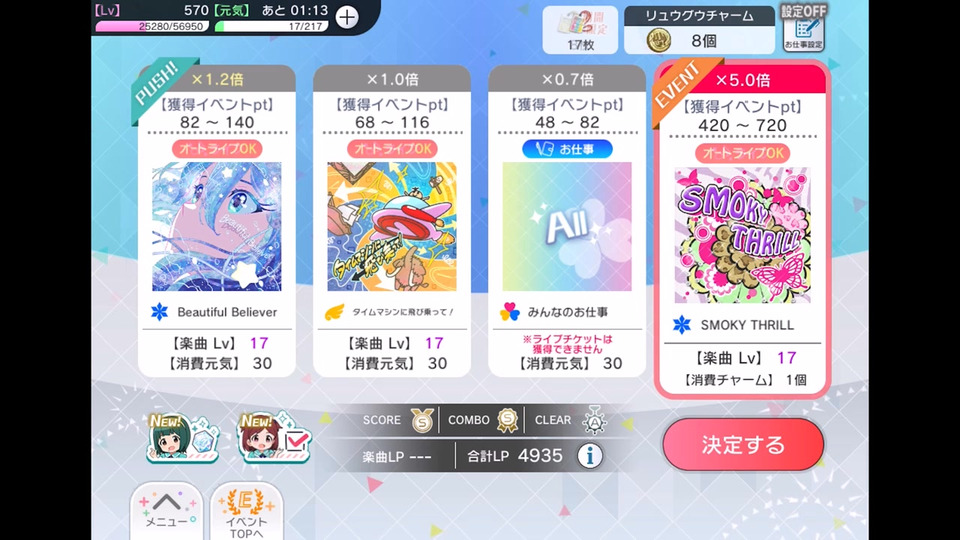Tap the blue お仕事 label badge
The height and width of the screenshot is (540, 960).
click(567, 149)
